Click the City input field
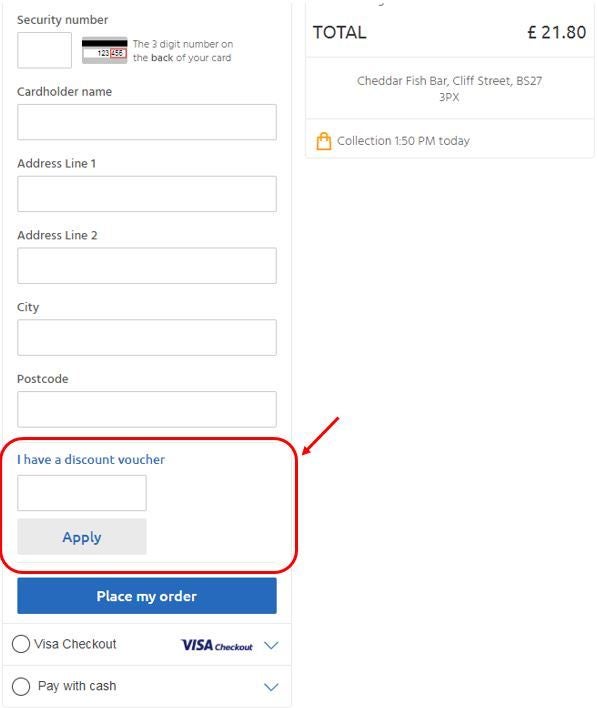597x708 pixels. [147, 337]
